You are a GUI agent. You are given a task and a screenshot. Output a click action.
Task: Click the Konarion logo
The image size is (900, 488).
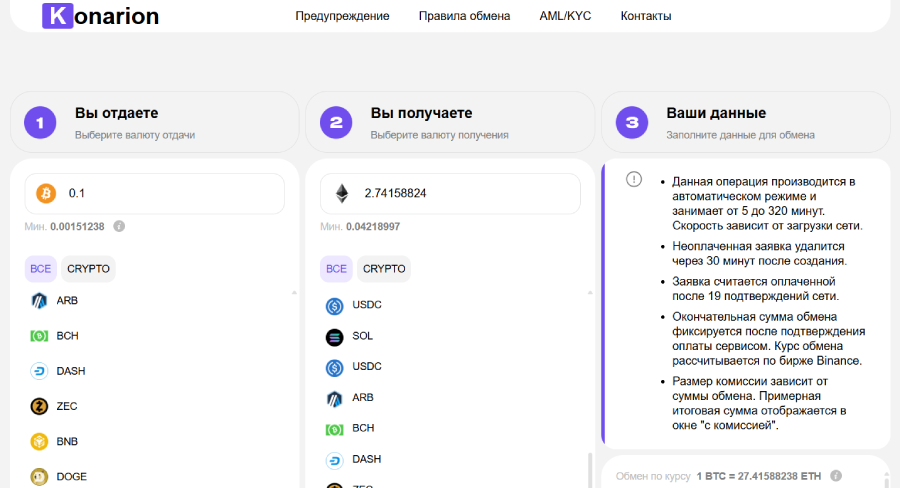(100, 16)
